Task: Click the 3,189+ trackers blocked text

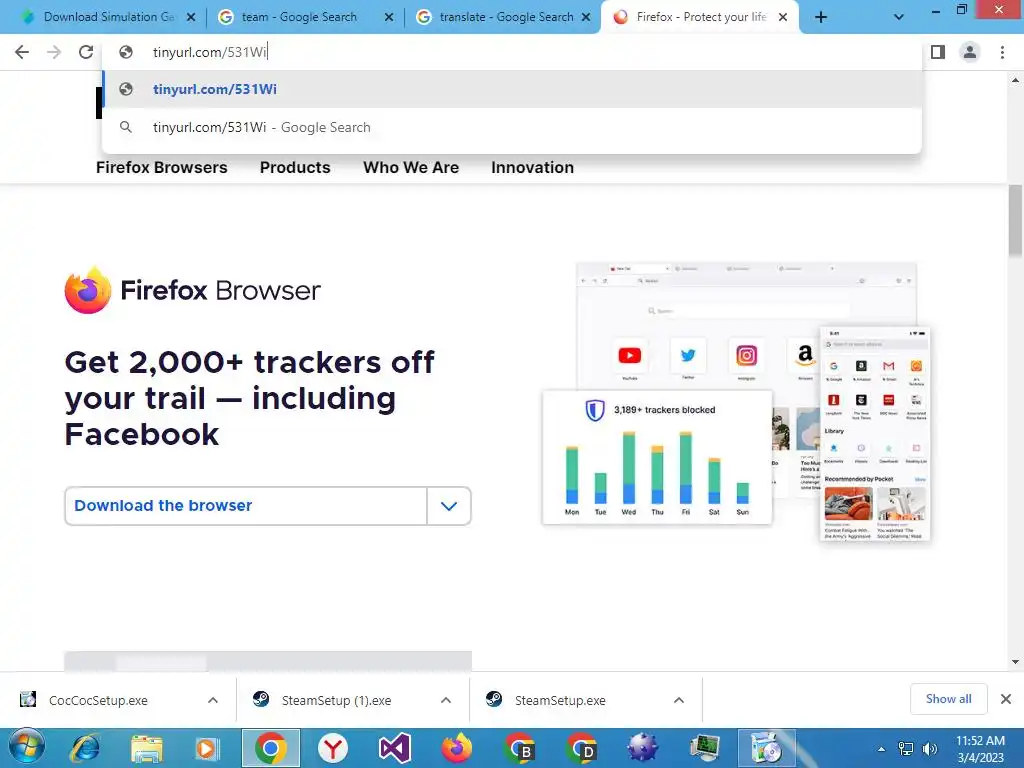Action: coord(664,410)
